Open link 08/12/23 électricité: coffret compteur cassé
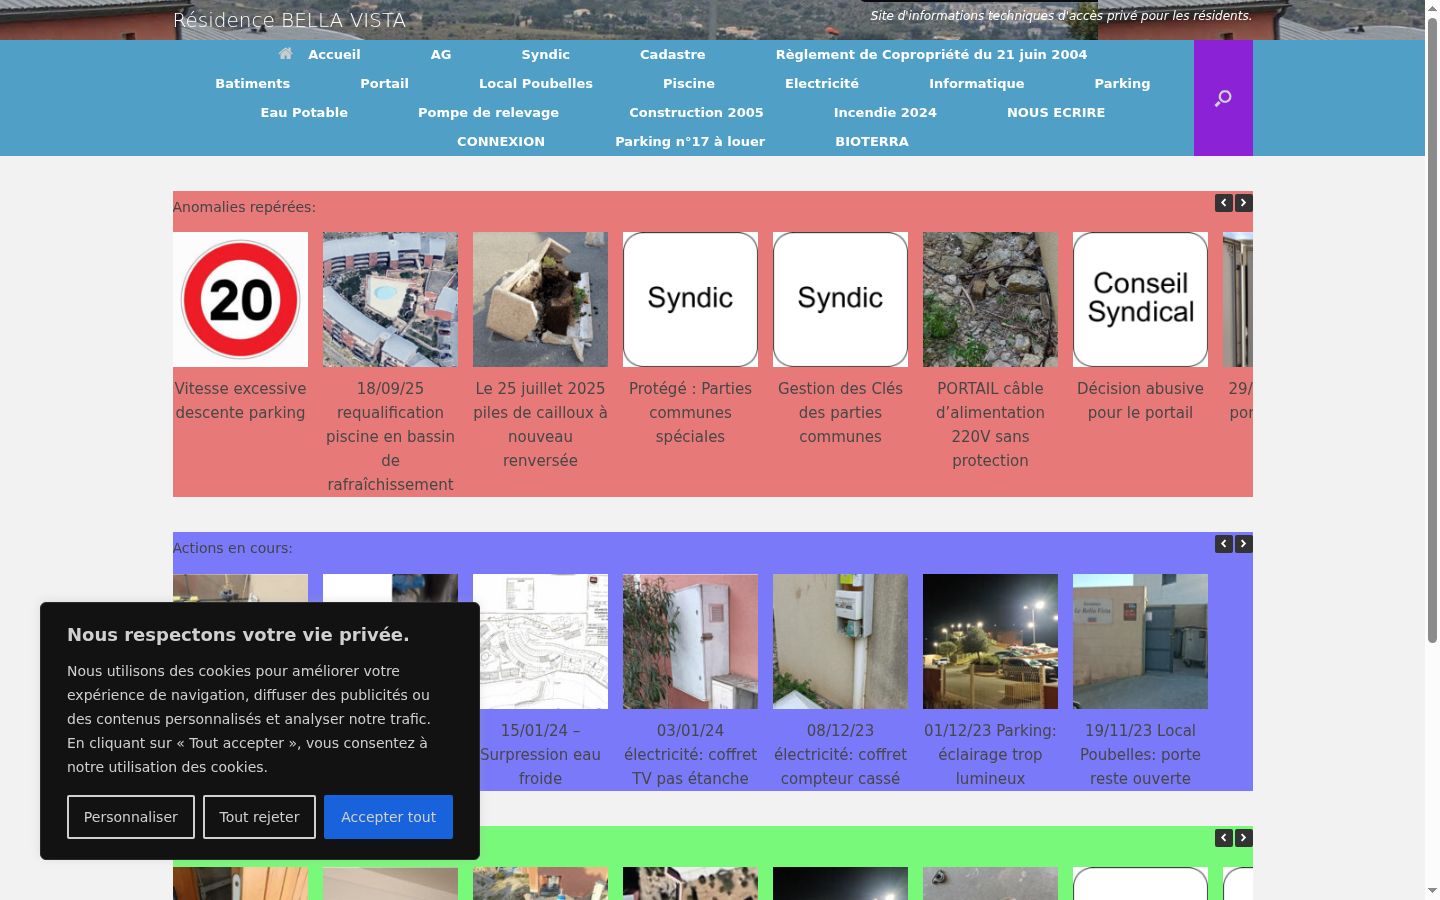1440x900 pixels. 840,755
